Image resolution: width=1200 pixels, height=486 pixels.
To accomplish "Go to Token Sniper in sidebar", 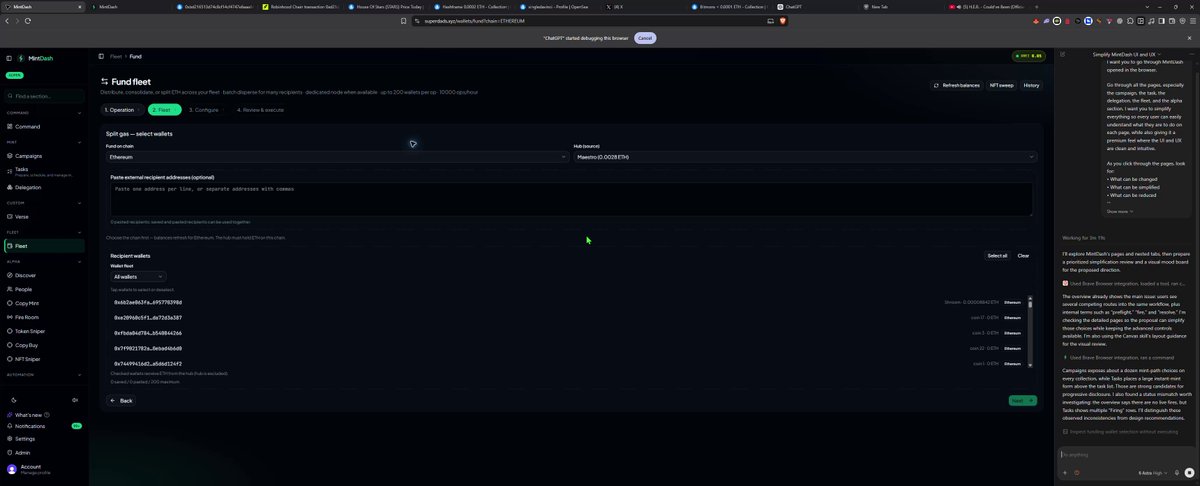I will 31,330.
